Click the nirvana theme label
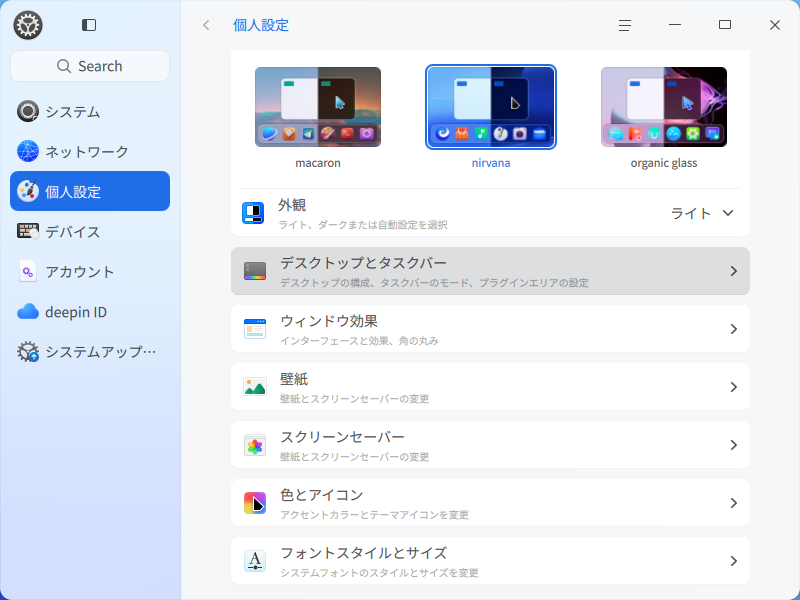The height and width of the screenshot is (600, 800). pyautogui.click(x=491, y=163)
